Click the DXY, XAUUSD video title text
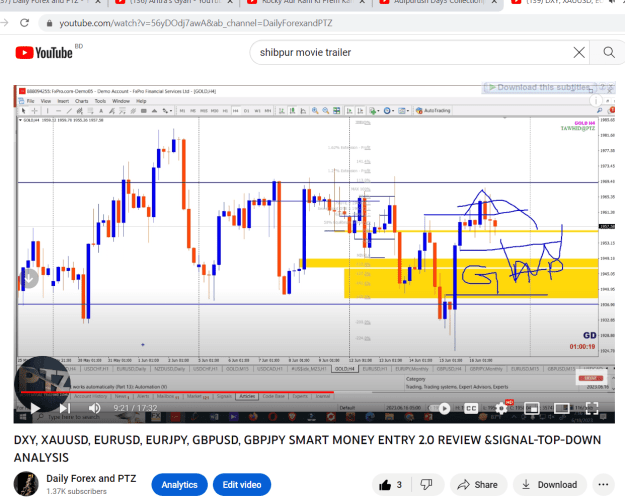The image size is (625, 500). (307, 449)
